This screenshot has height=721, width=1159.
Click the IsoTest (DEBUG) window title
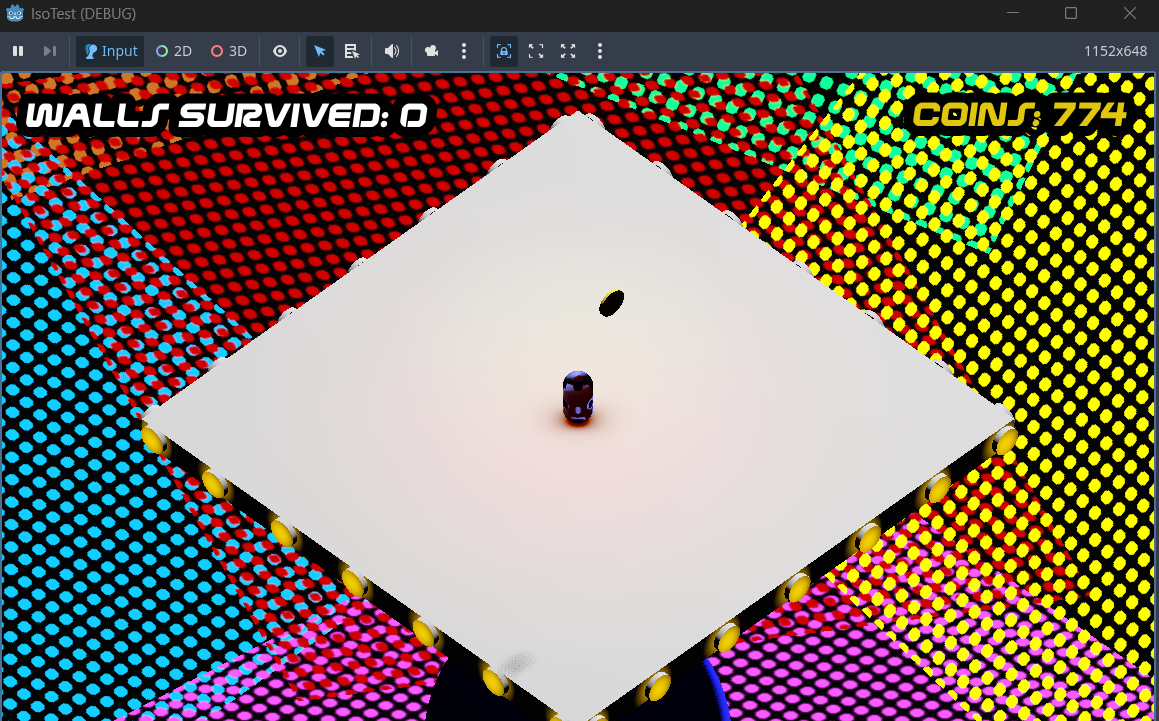coord(84,13)
